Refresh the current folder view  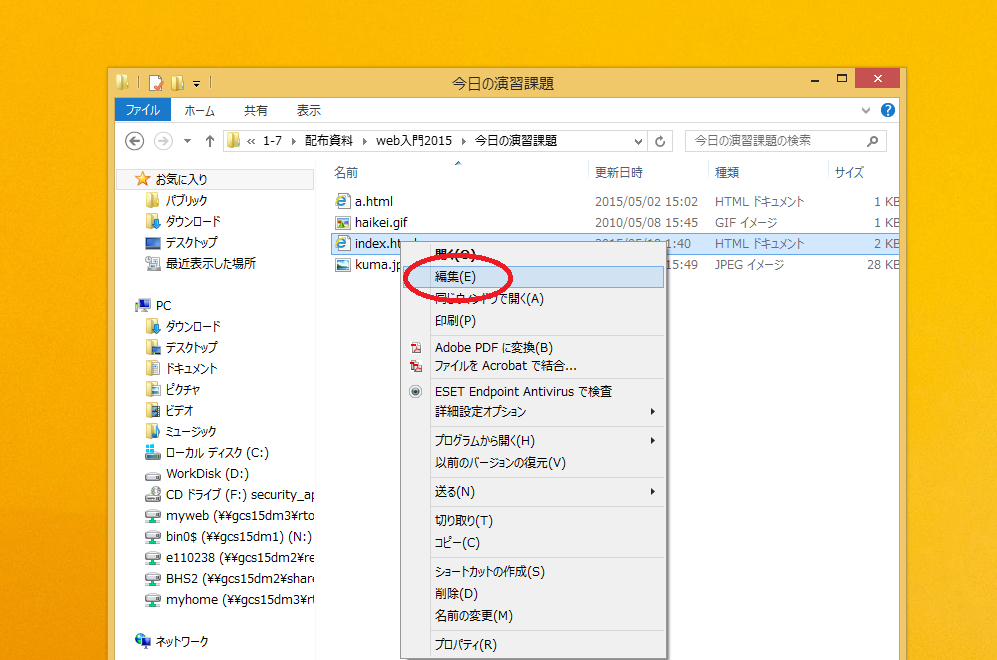660,141
